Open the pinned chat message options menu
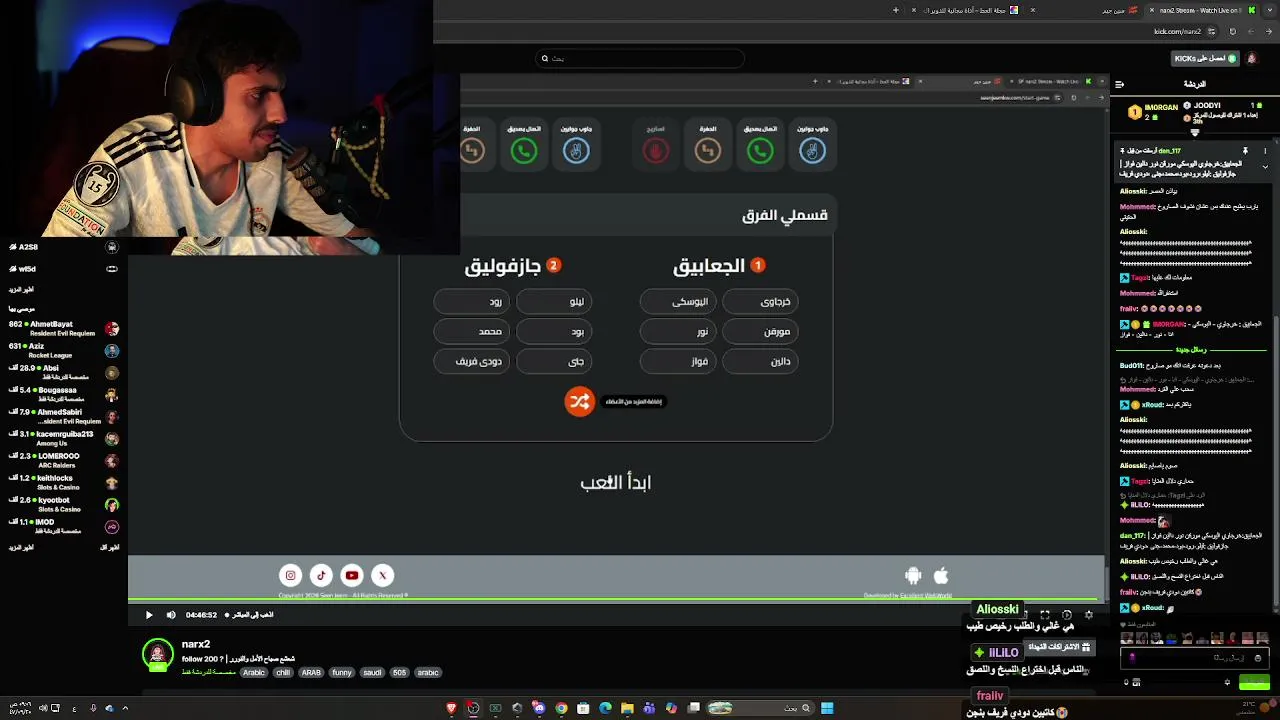1280x720 pixels. 1265,151
